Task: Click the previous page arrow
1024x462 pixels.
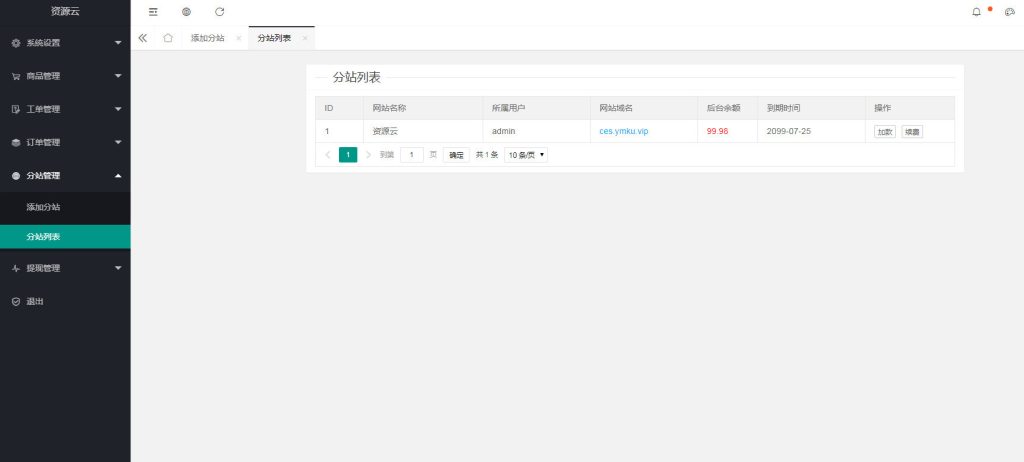Action: pos(328,155)
